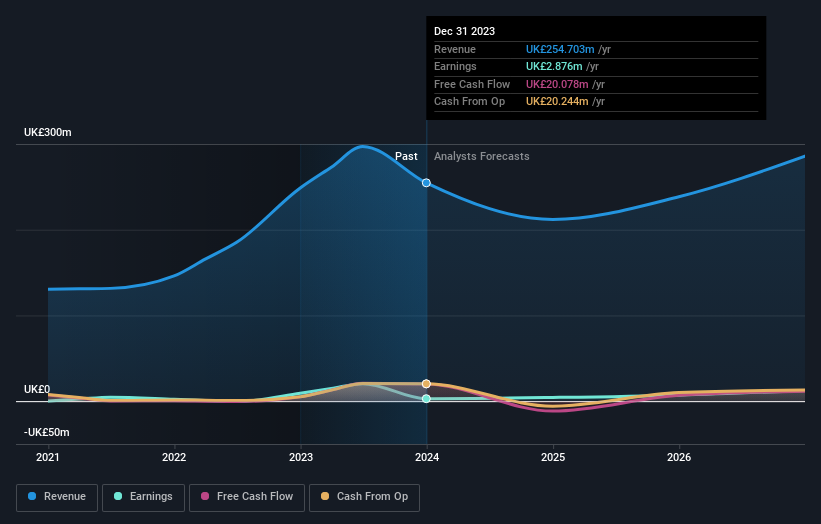Click the Earnings row label in the tooltip
821x524 pixels.
coord(455,66)
